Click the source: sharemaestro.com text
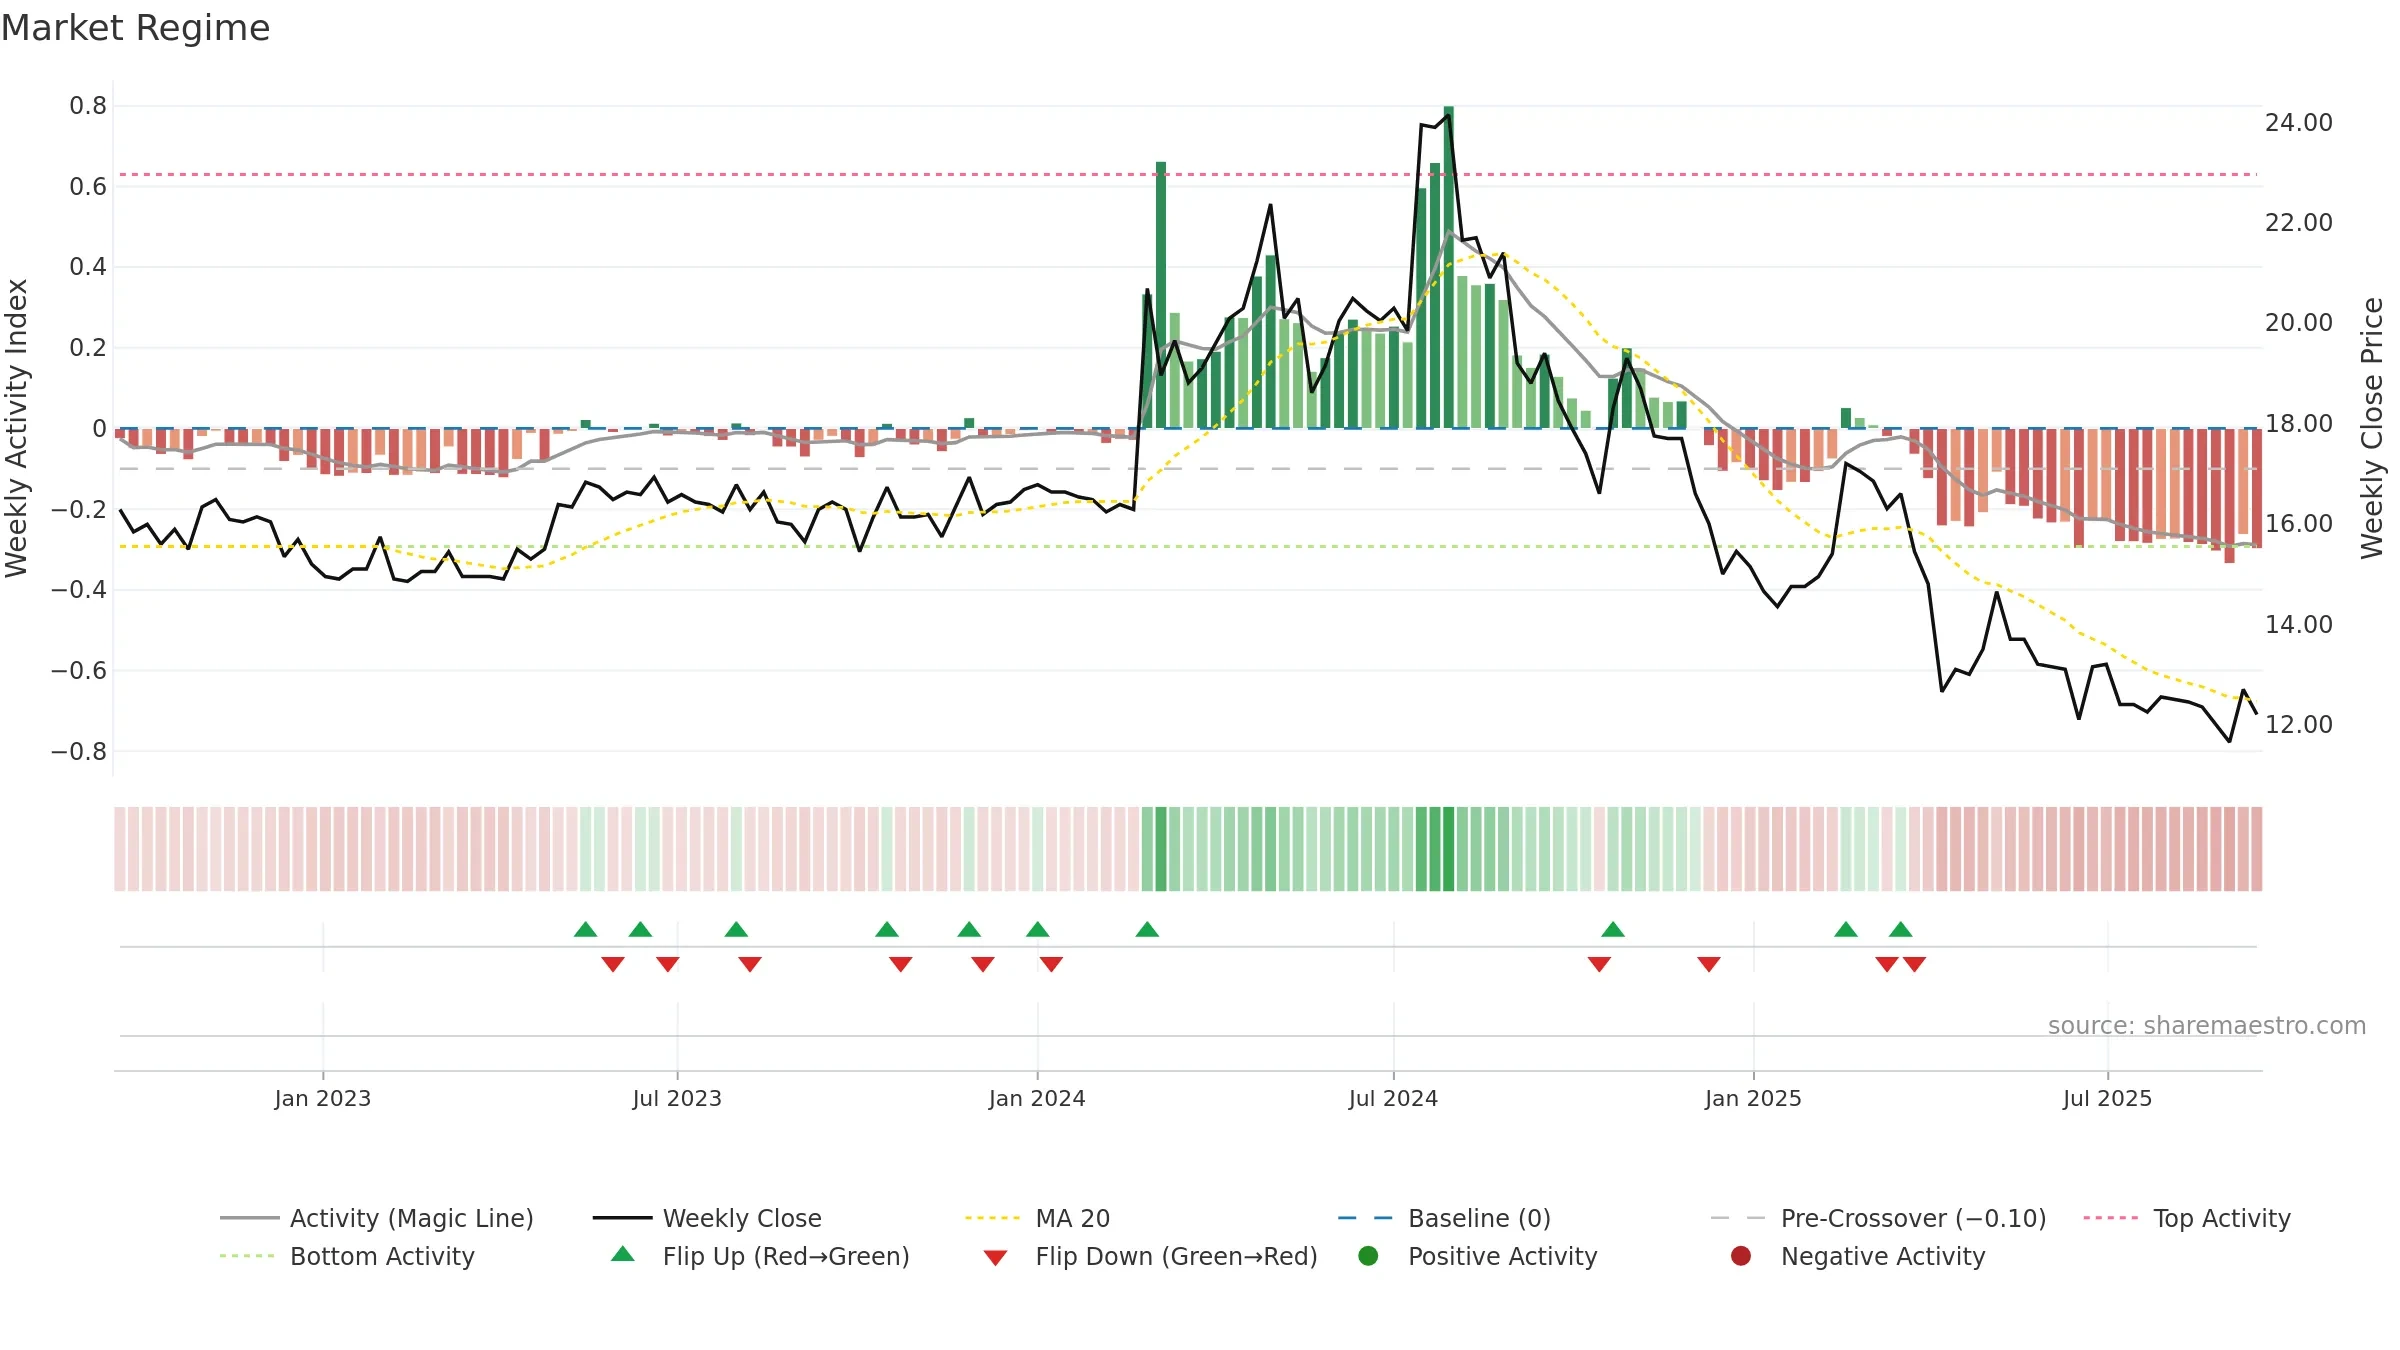Image resolution: width=2400 pixels, height=1350 pixels. click(x=2207, y=1025)
